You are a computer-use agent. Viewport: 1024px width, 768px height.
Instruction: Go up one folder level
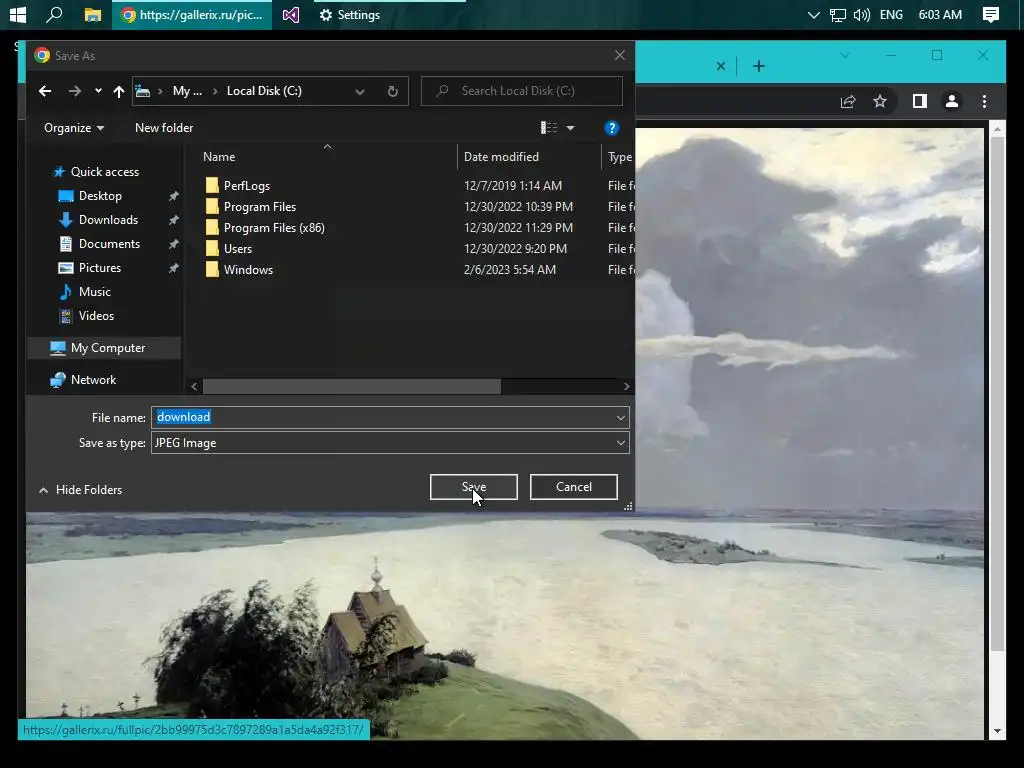(x=118, y=91)
